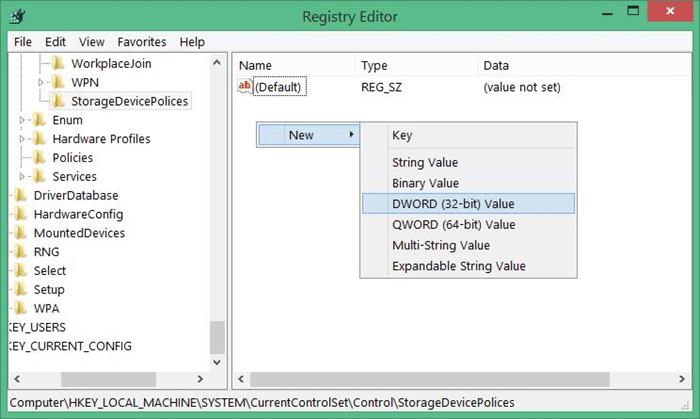Click the Type column header
Screen dimensions: 700x419
374,65
